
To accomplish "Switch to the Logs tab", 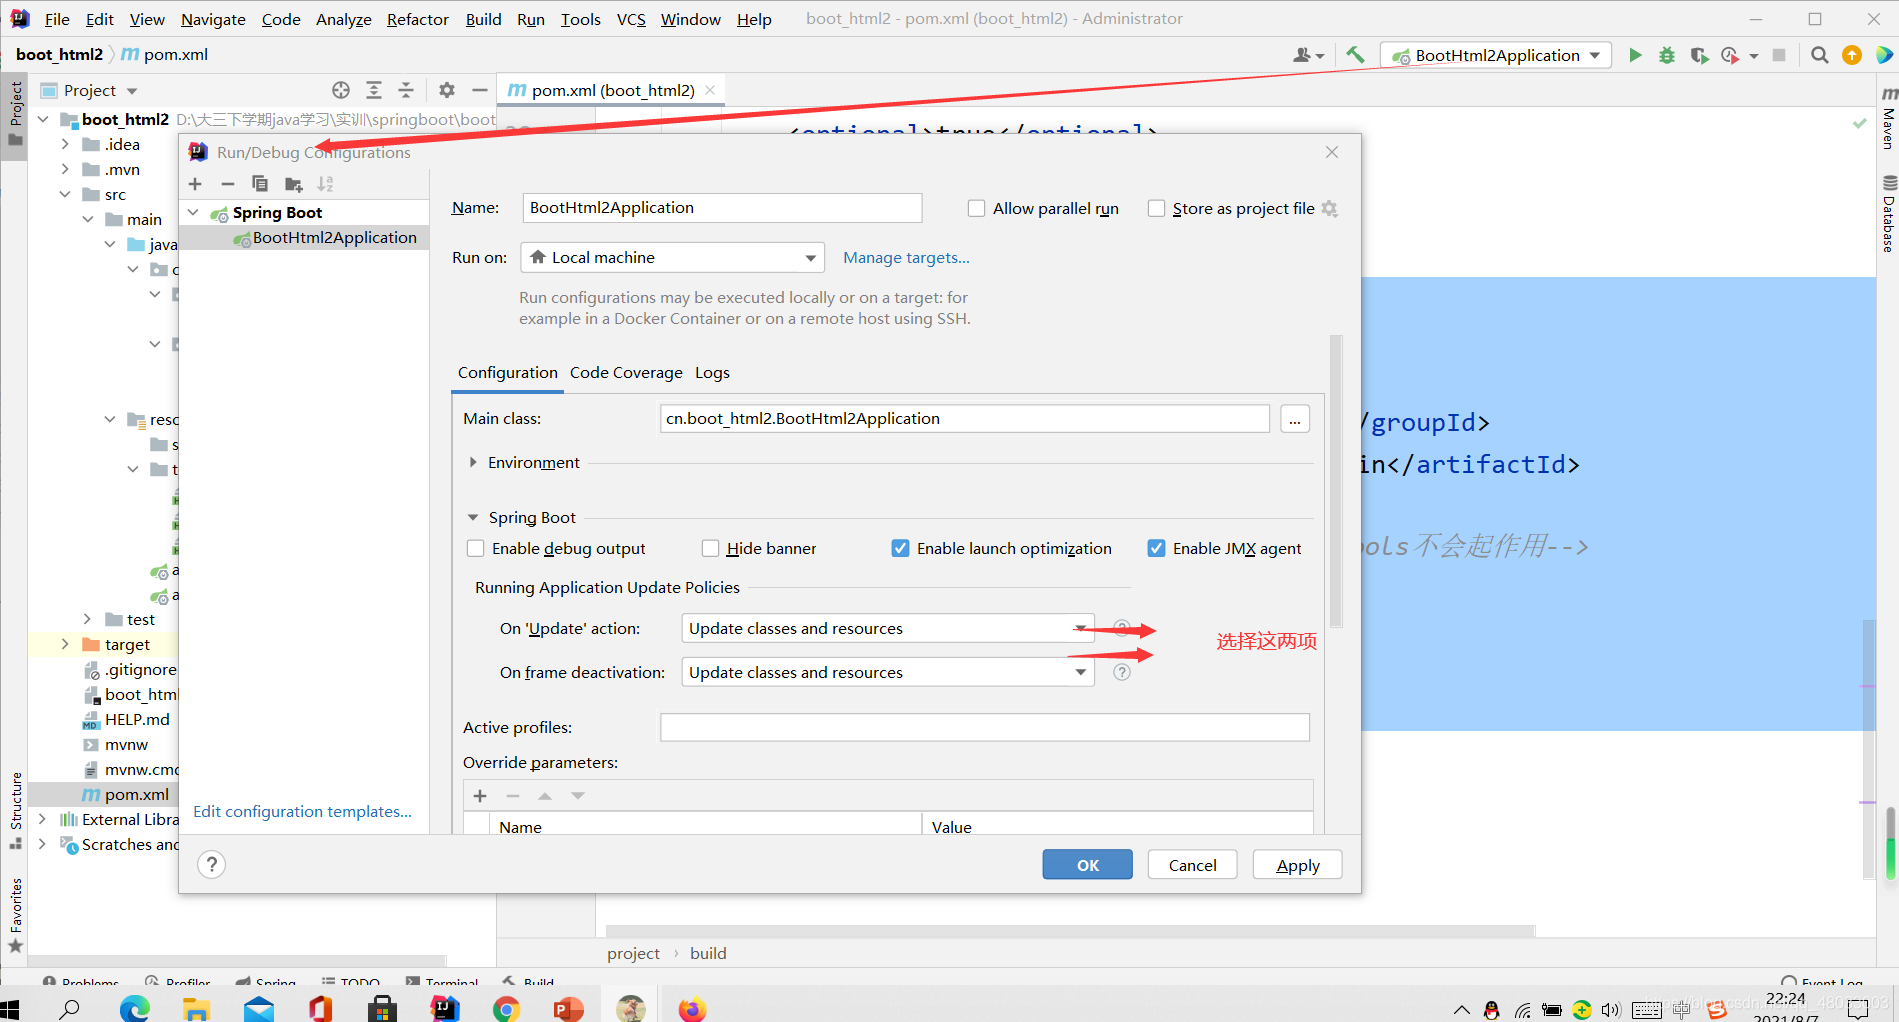I will click(x=712, y=372).
